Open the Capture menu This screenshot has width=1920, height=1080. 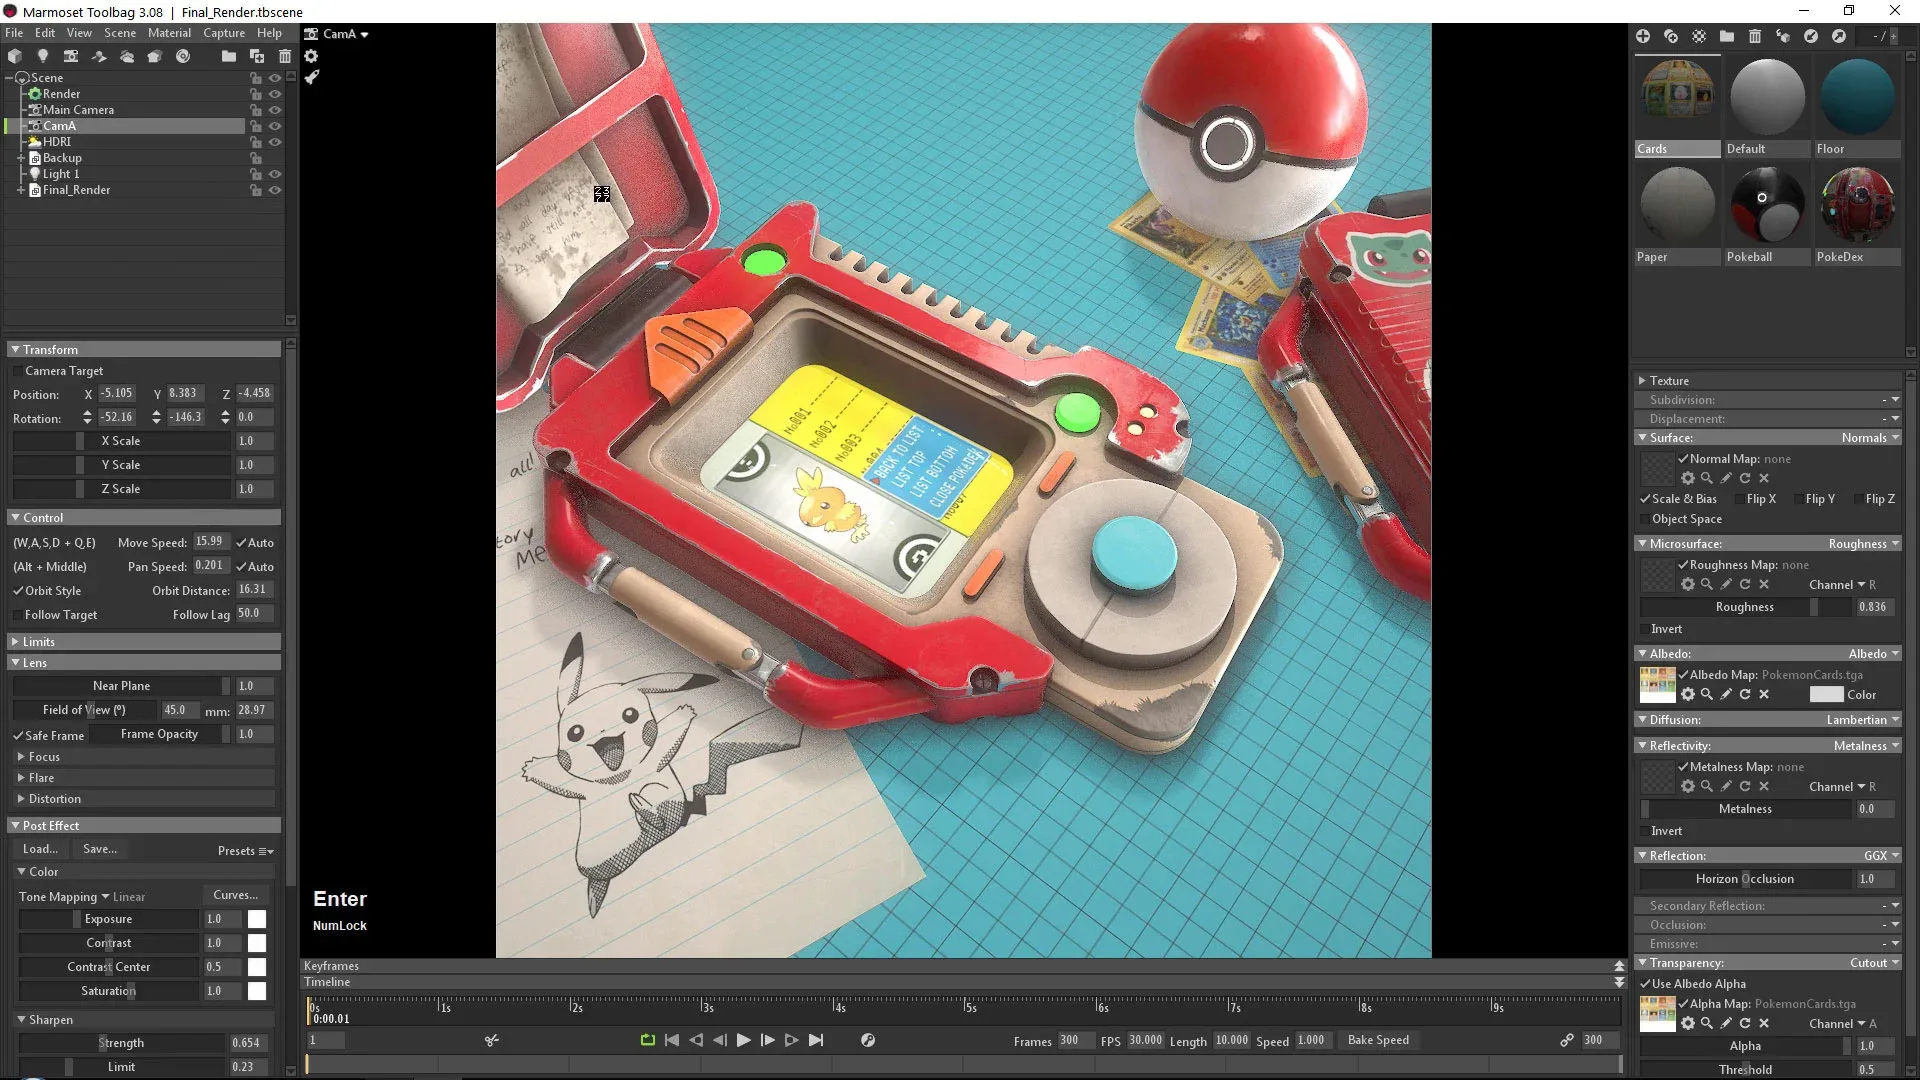(224, 33)
